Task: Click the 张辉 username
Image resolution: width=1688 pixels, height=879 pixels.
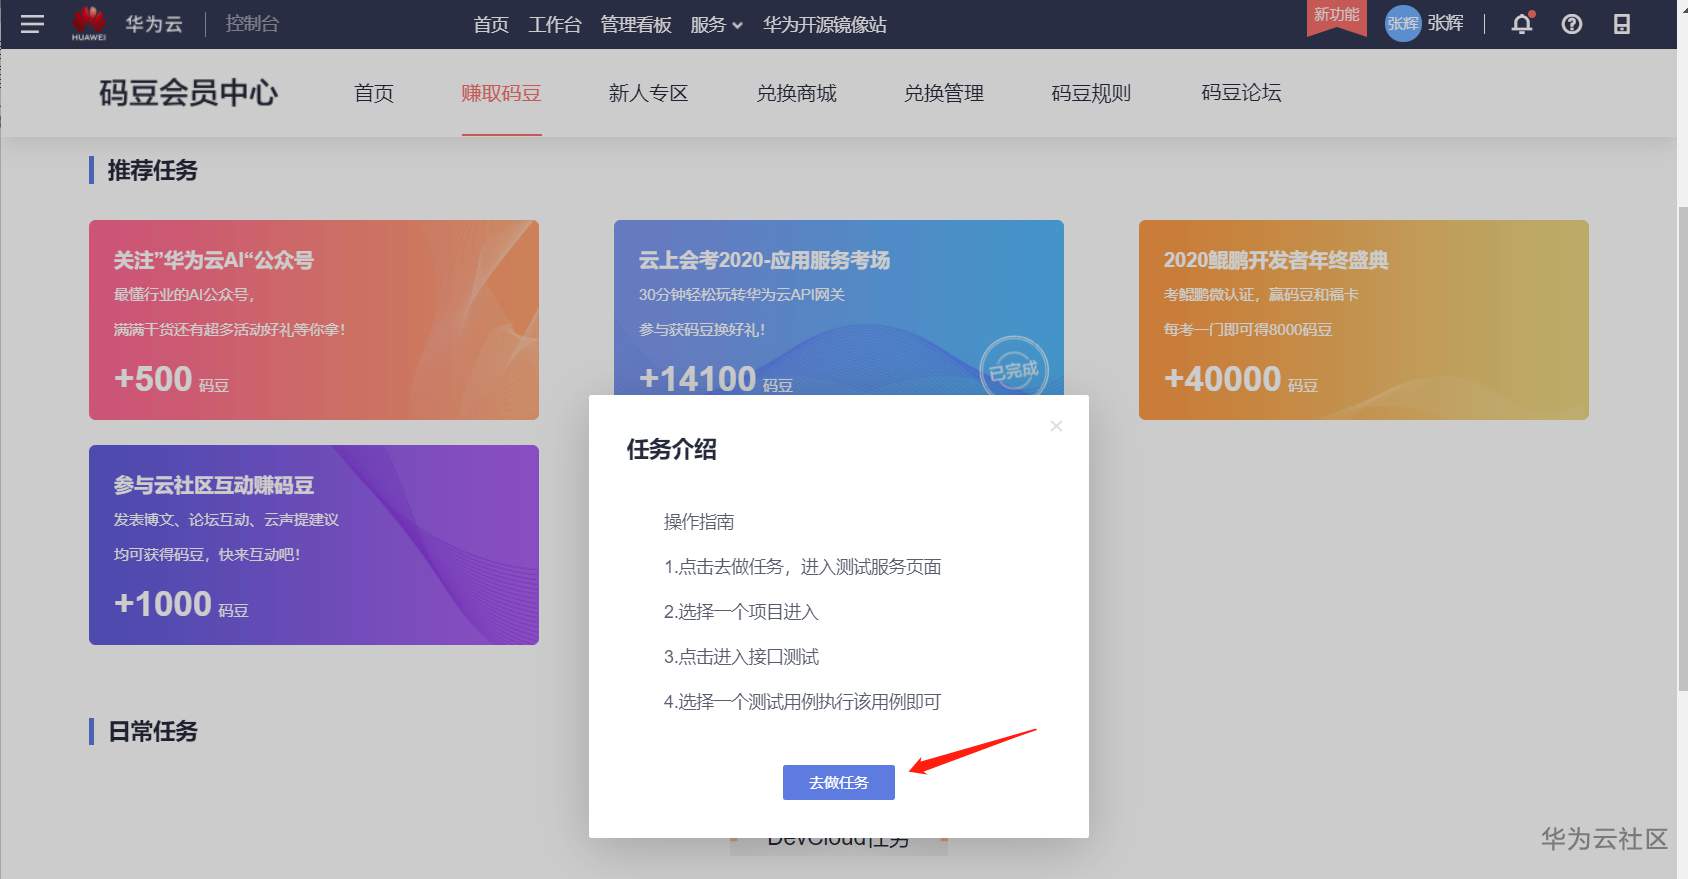Action: pyautogui.click(x=1446, y=23)
